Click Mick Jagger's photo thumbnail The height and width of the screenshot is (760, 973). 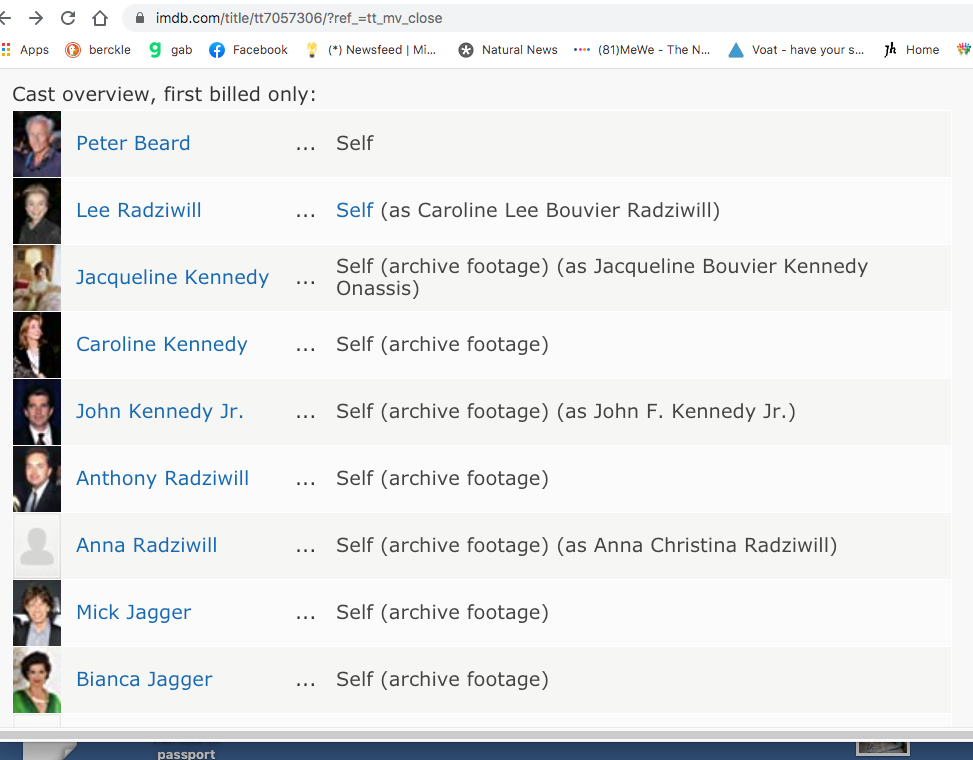(37, 613)
